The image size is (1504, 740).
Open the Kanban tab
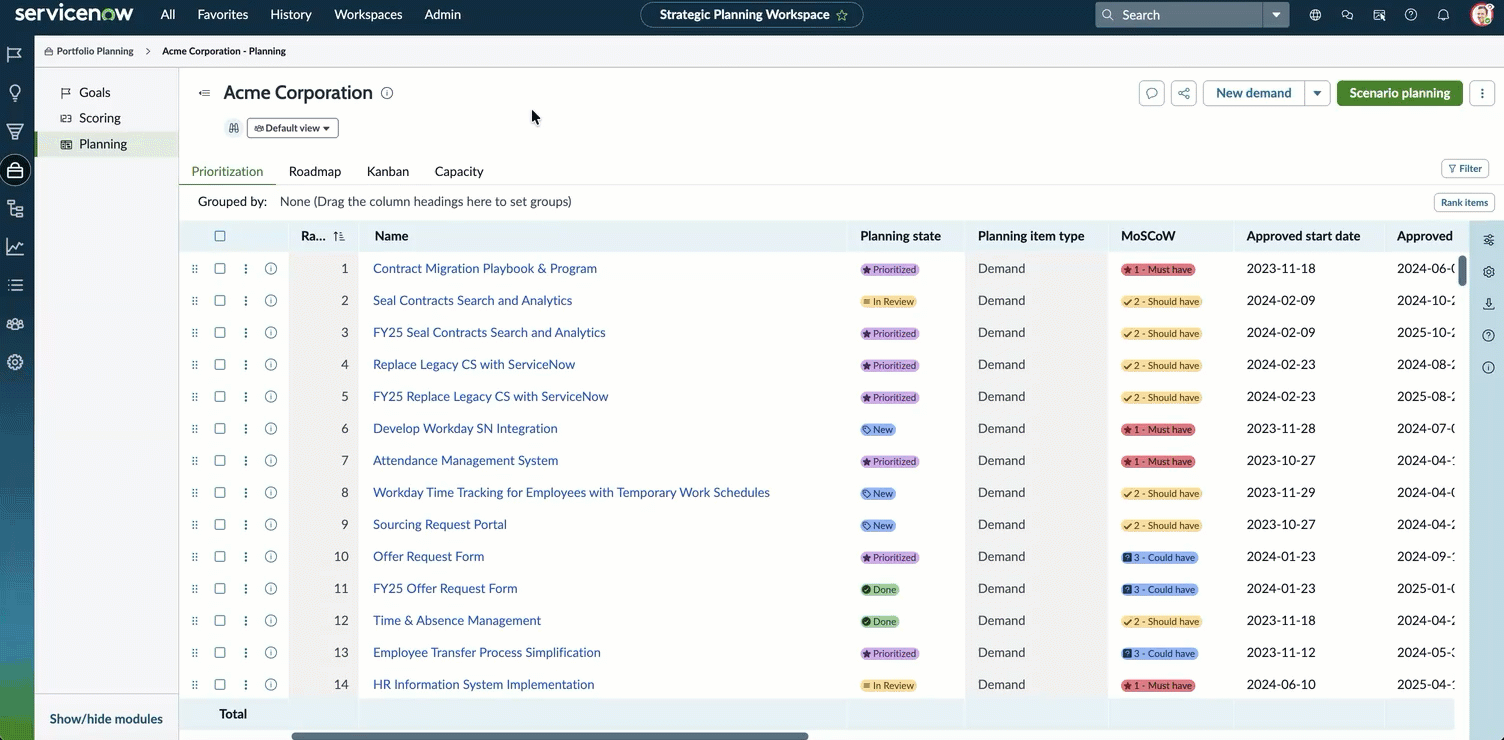point(388,171)
